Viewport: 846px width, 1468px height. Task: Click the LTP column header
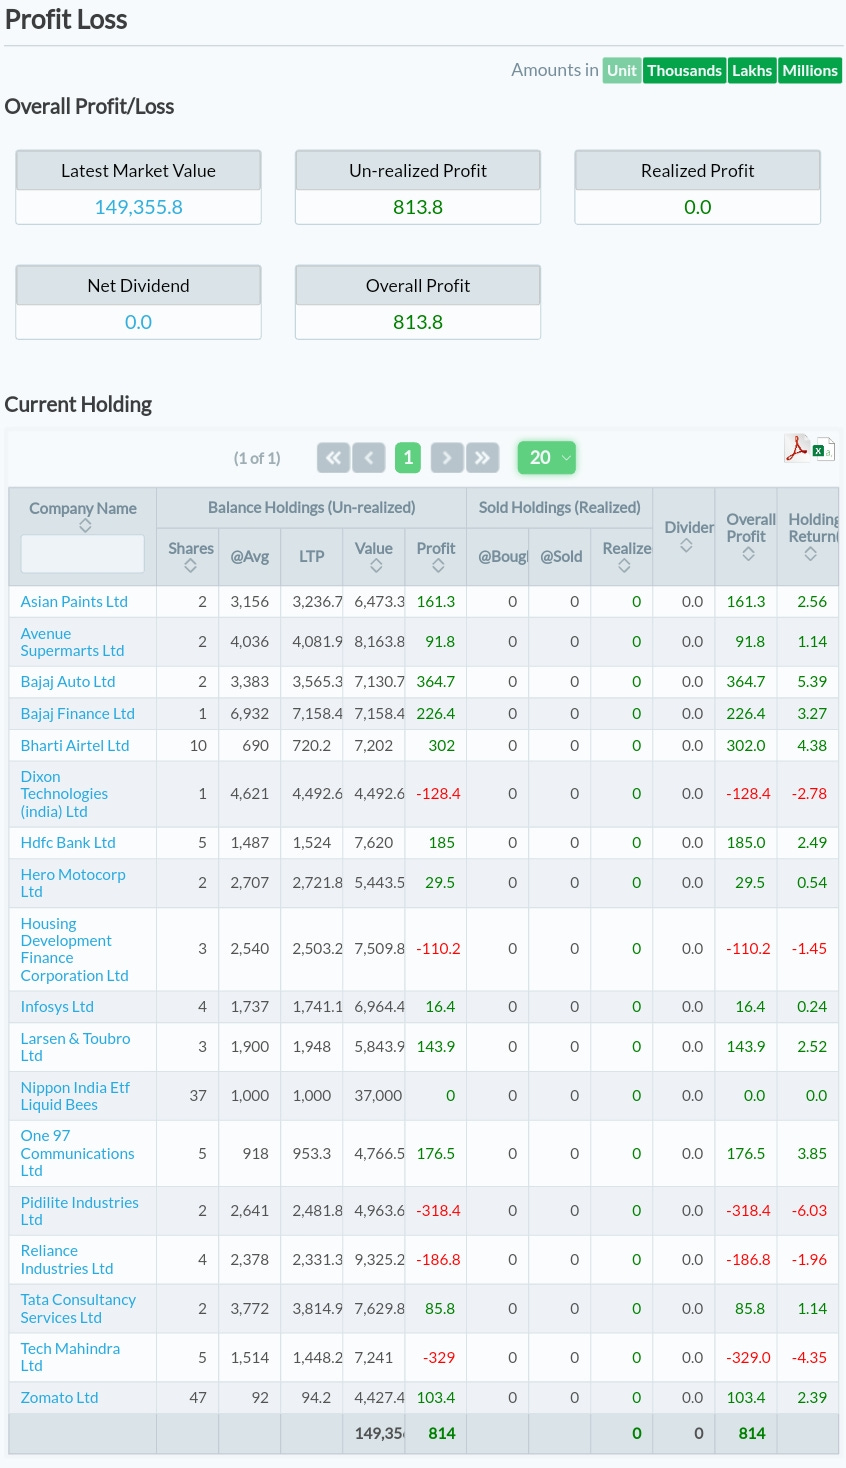coord(312,557)
